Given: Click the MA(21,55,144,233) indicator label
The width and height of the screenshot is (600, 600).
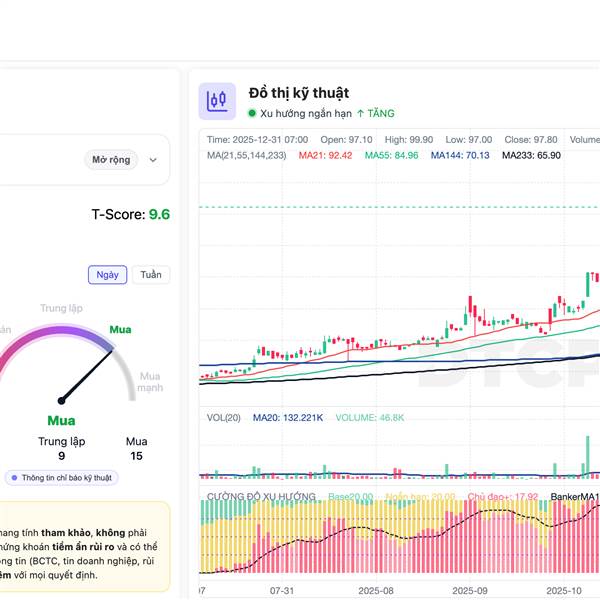Looking at the screenshot, I should [246, 155].
